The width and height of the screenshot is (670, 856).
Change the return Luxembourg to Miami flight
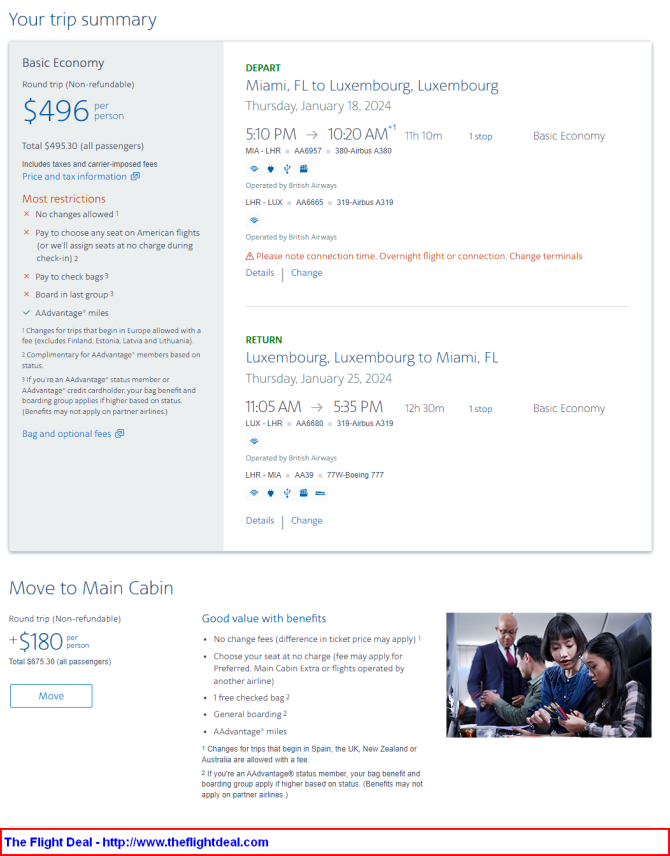(306, 521)
